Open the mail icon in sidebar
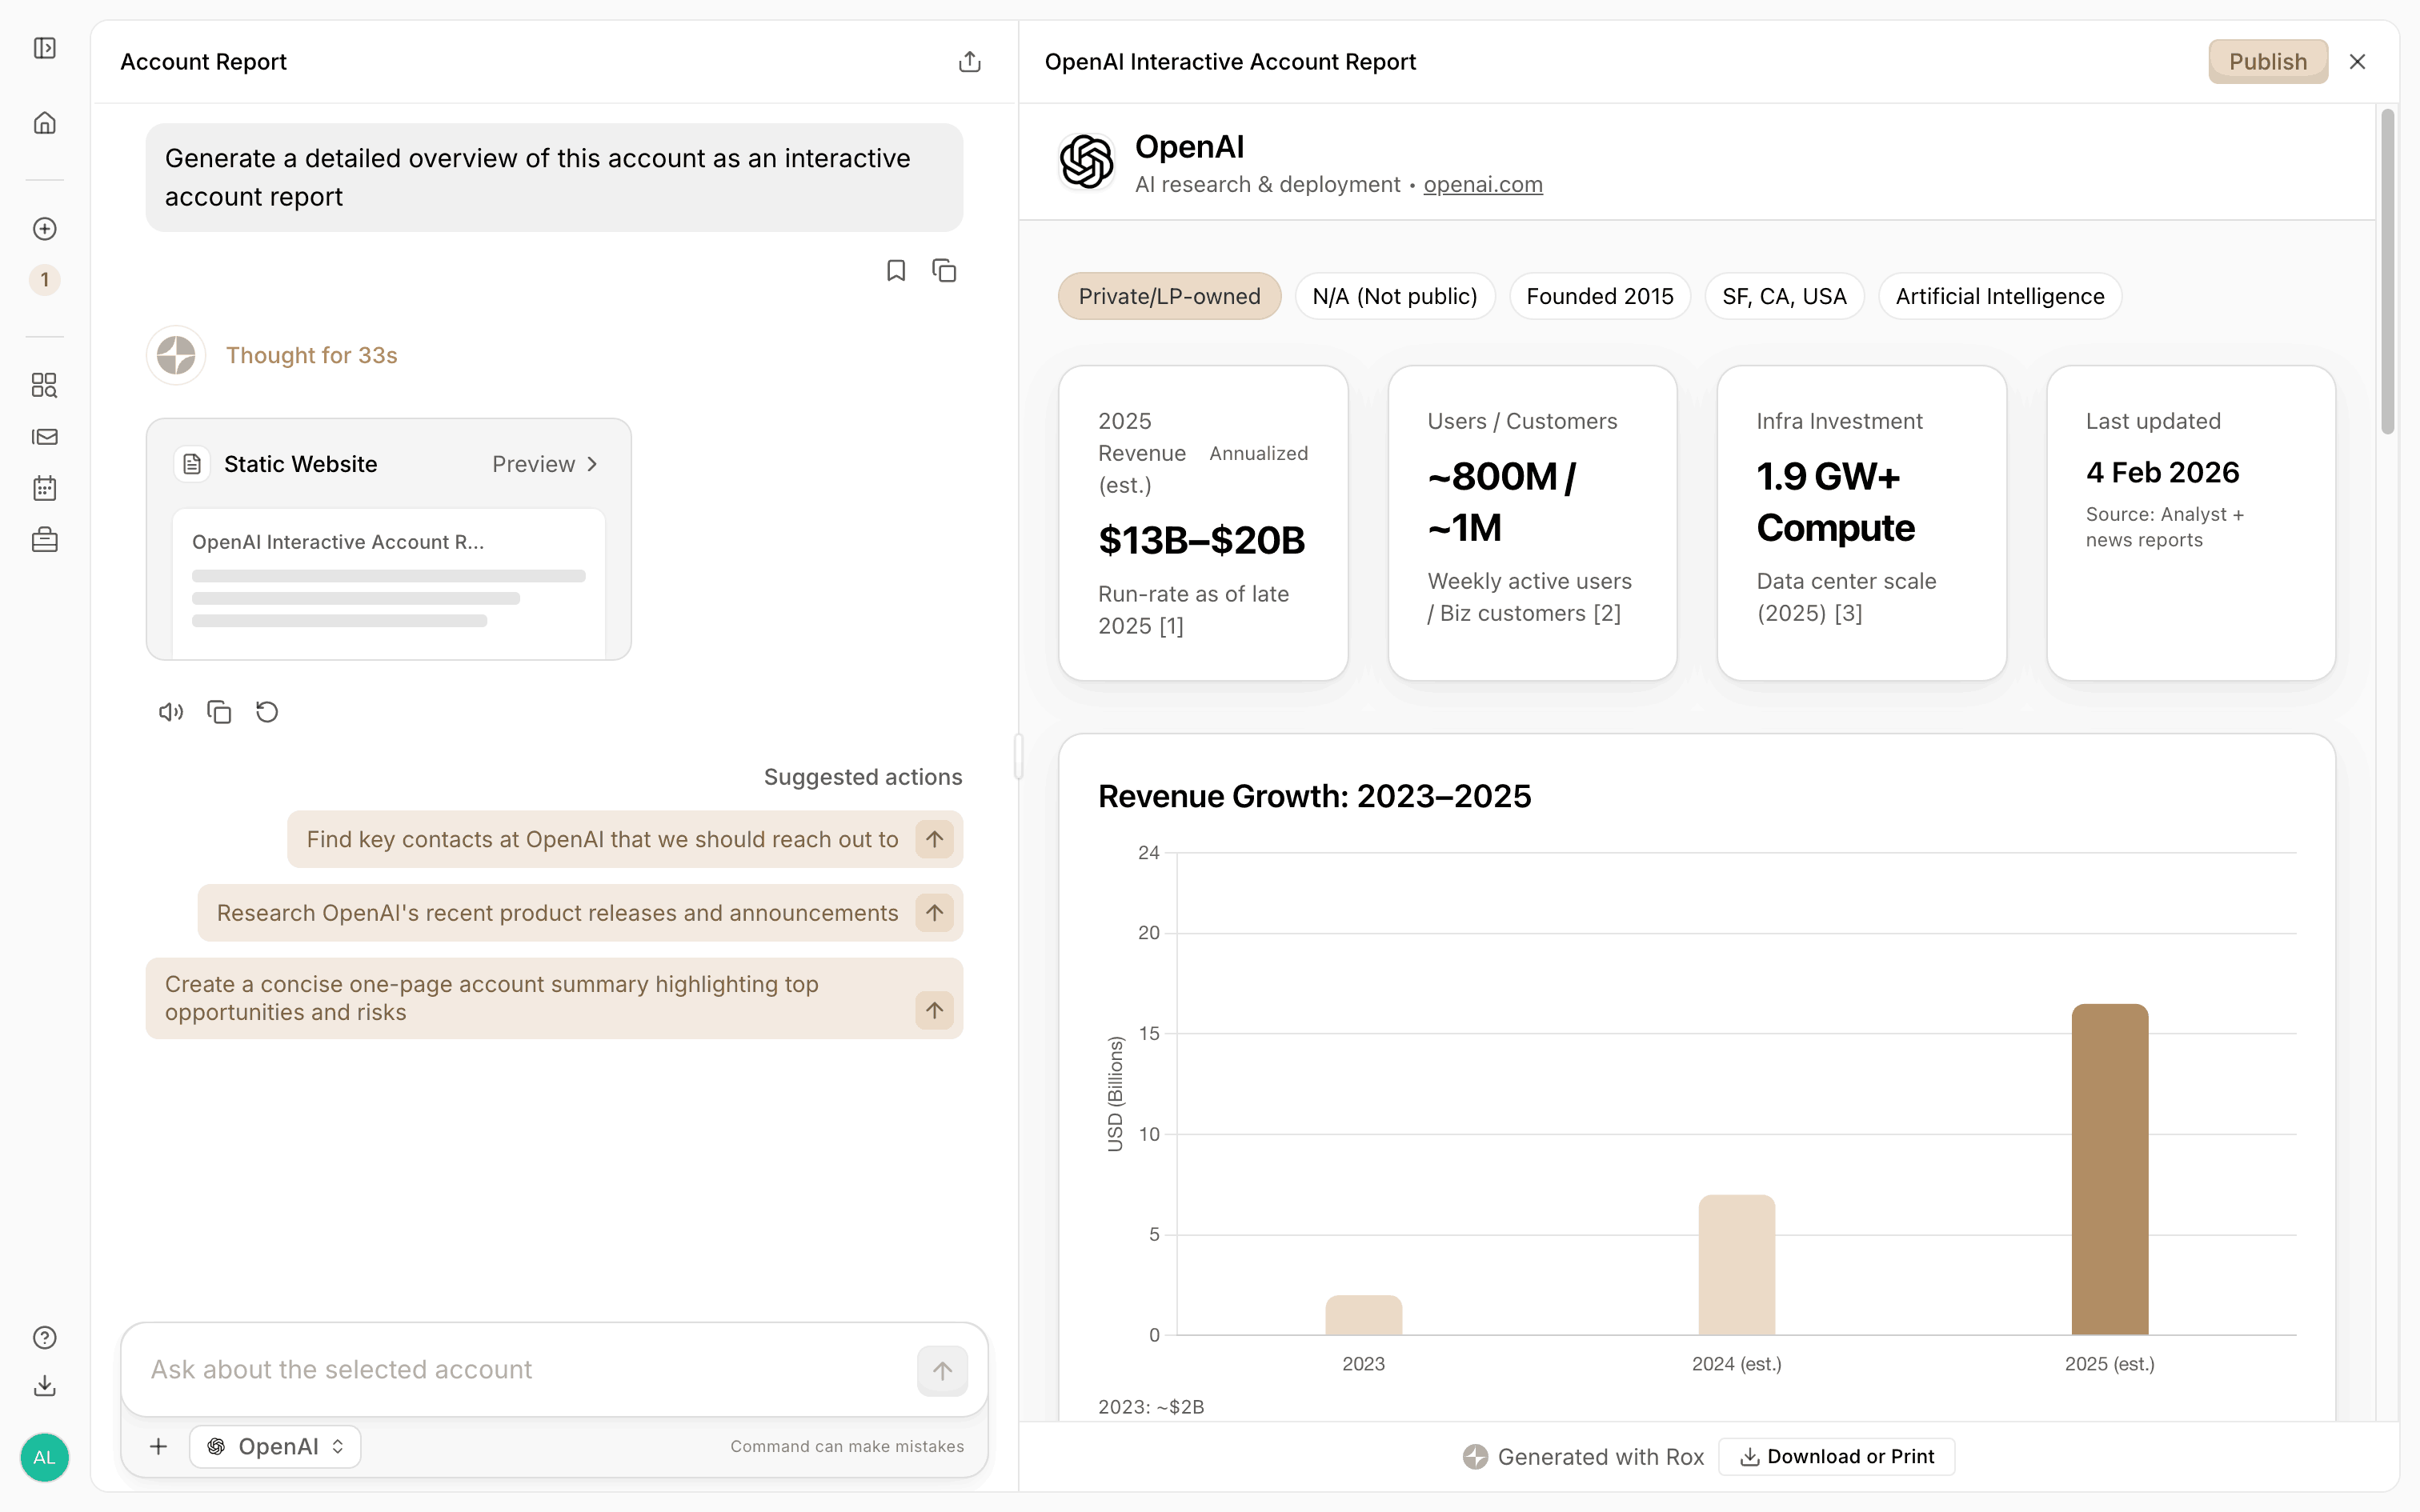The image size is (2420, 1512). [x=45, y=437]
